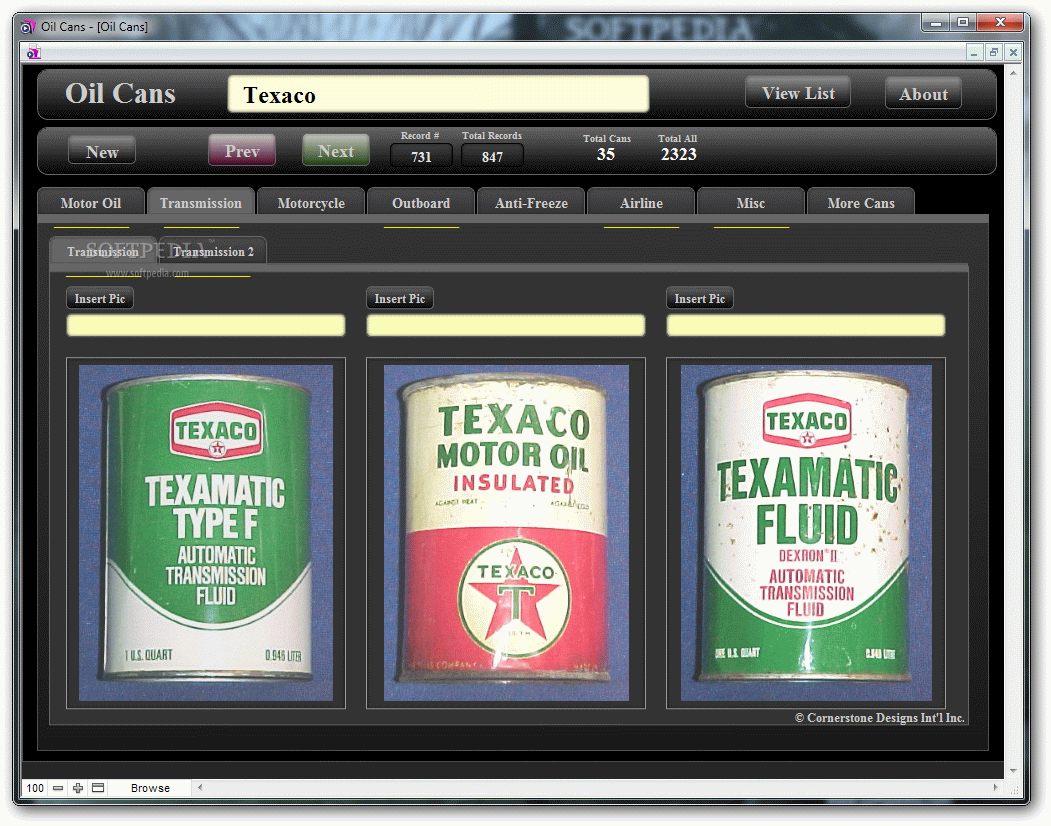Image resolution: width=1051 pixels, height=826 pixels.
Task: Click the Total Cans value 35
Action: pos(606,154)
